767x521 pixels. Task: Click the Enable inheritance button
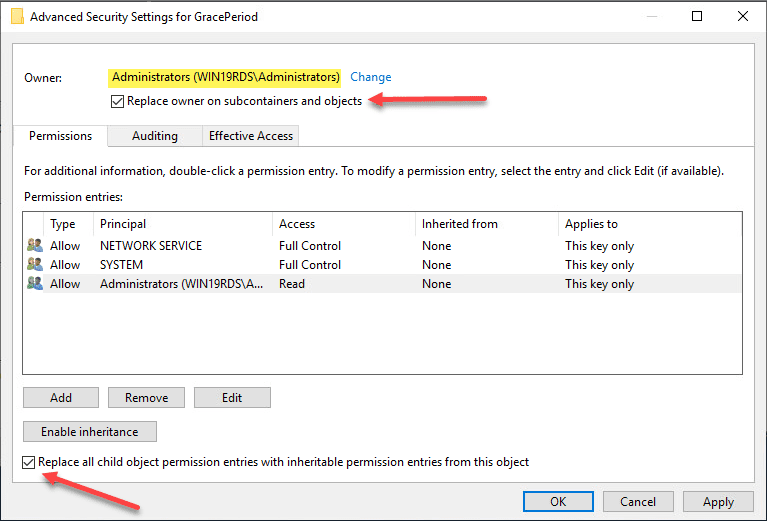coord(89,432)
